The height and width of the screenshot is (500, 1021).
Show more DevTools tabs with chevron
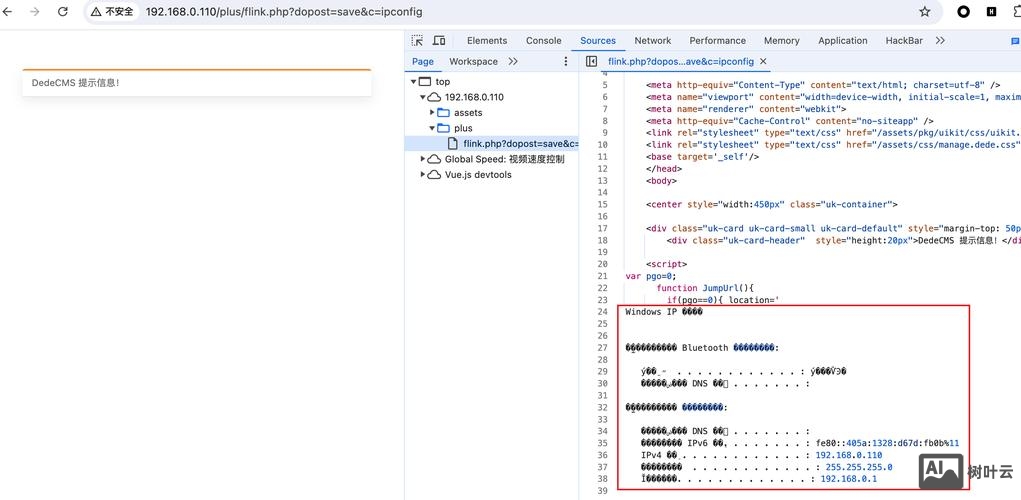(x=941, y=41)
